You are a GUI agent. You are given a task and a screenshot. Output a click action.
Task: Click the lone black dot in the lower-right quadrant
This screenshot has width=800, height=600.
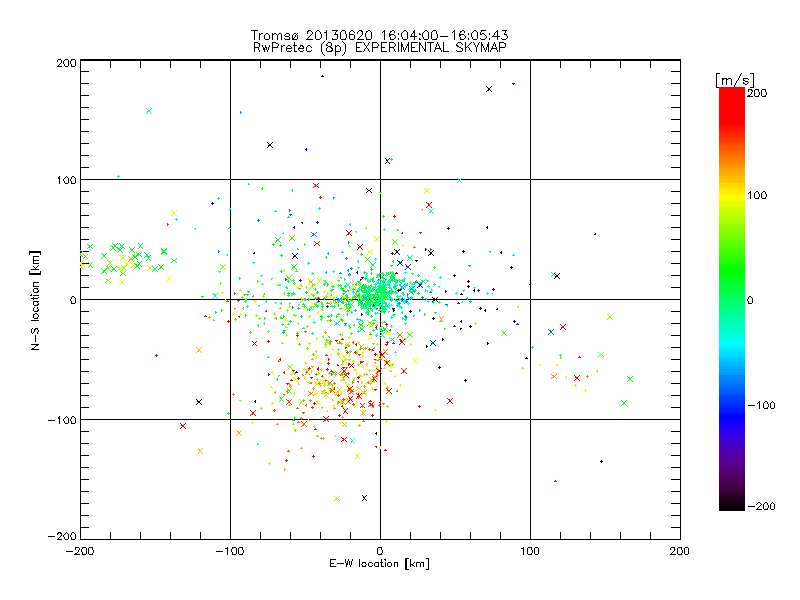pyautogui.click(x=602, y=462)
